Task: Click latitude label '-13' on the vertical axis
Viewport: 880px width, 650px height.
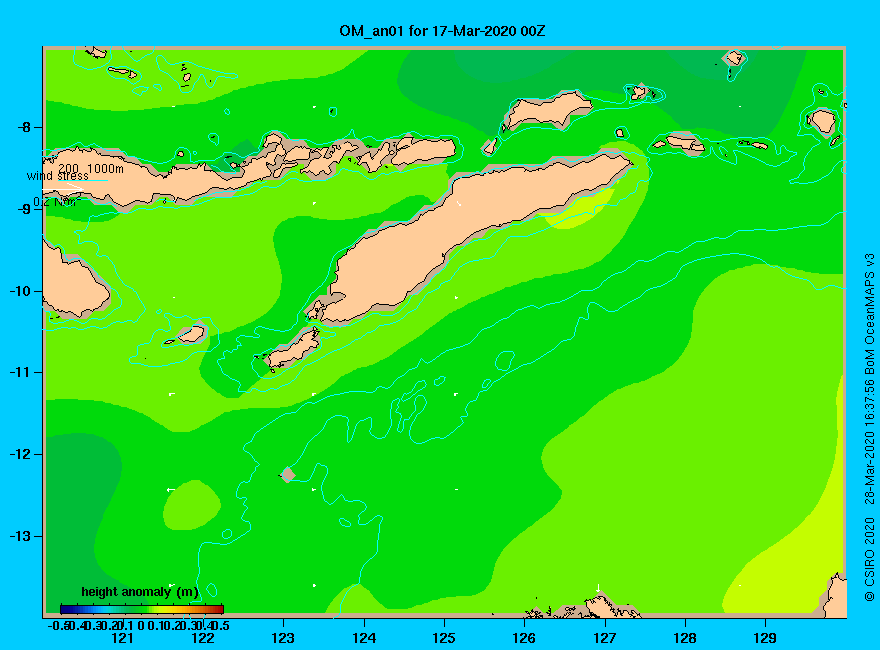Action: coord(20,536)
